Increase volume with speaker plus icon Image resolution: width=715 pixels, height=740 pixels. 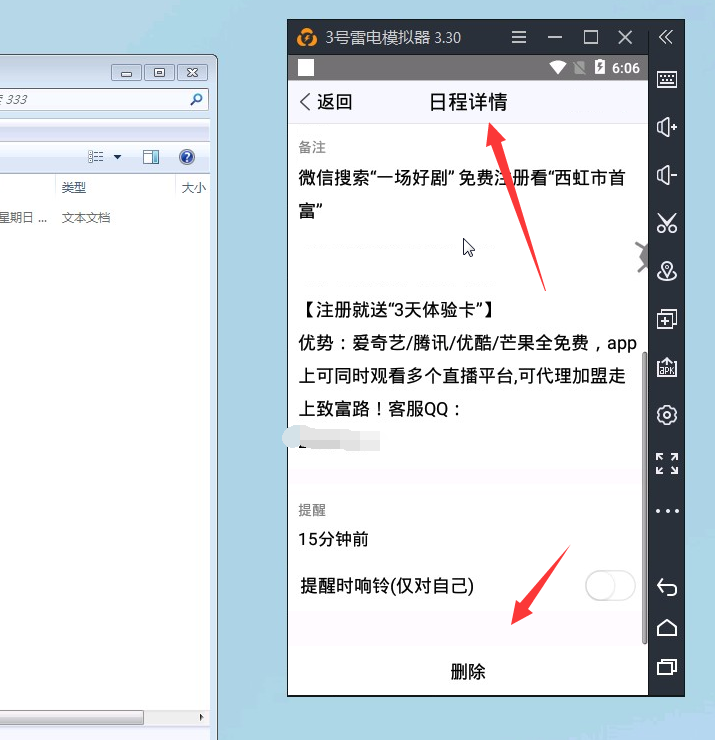666,127
